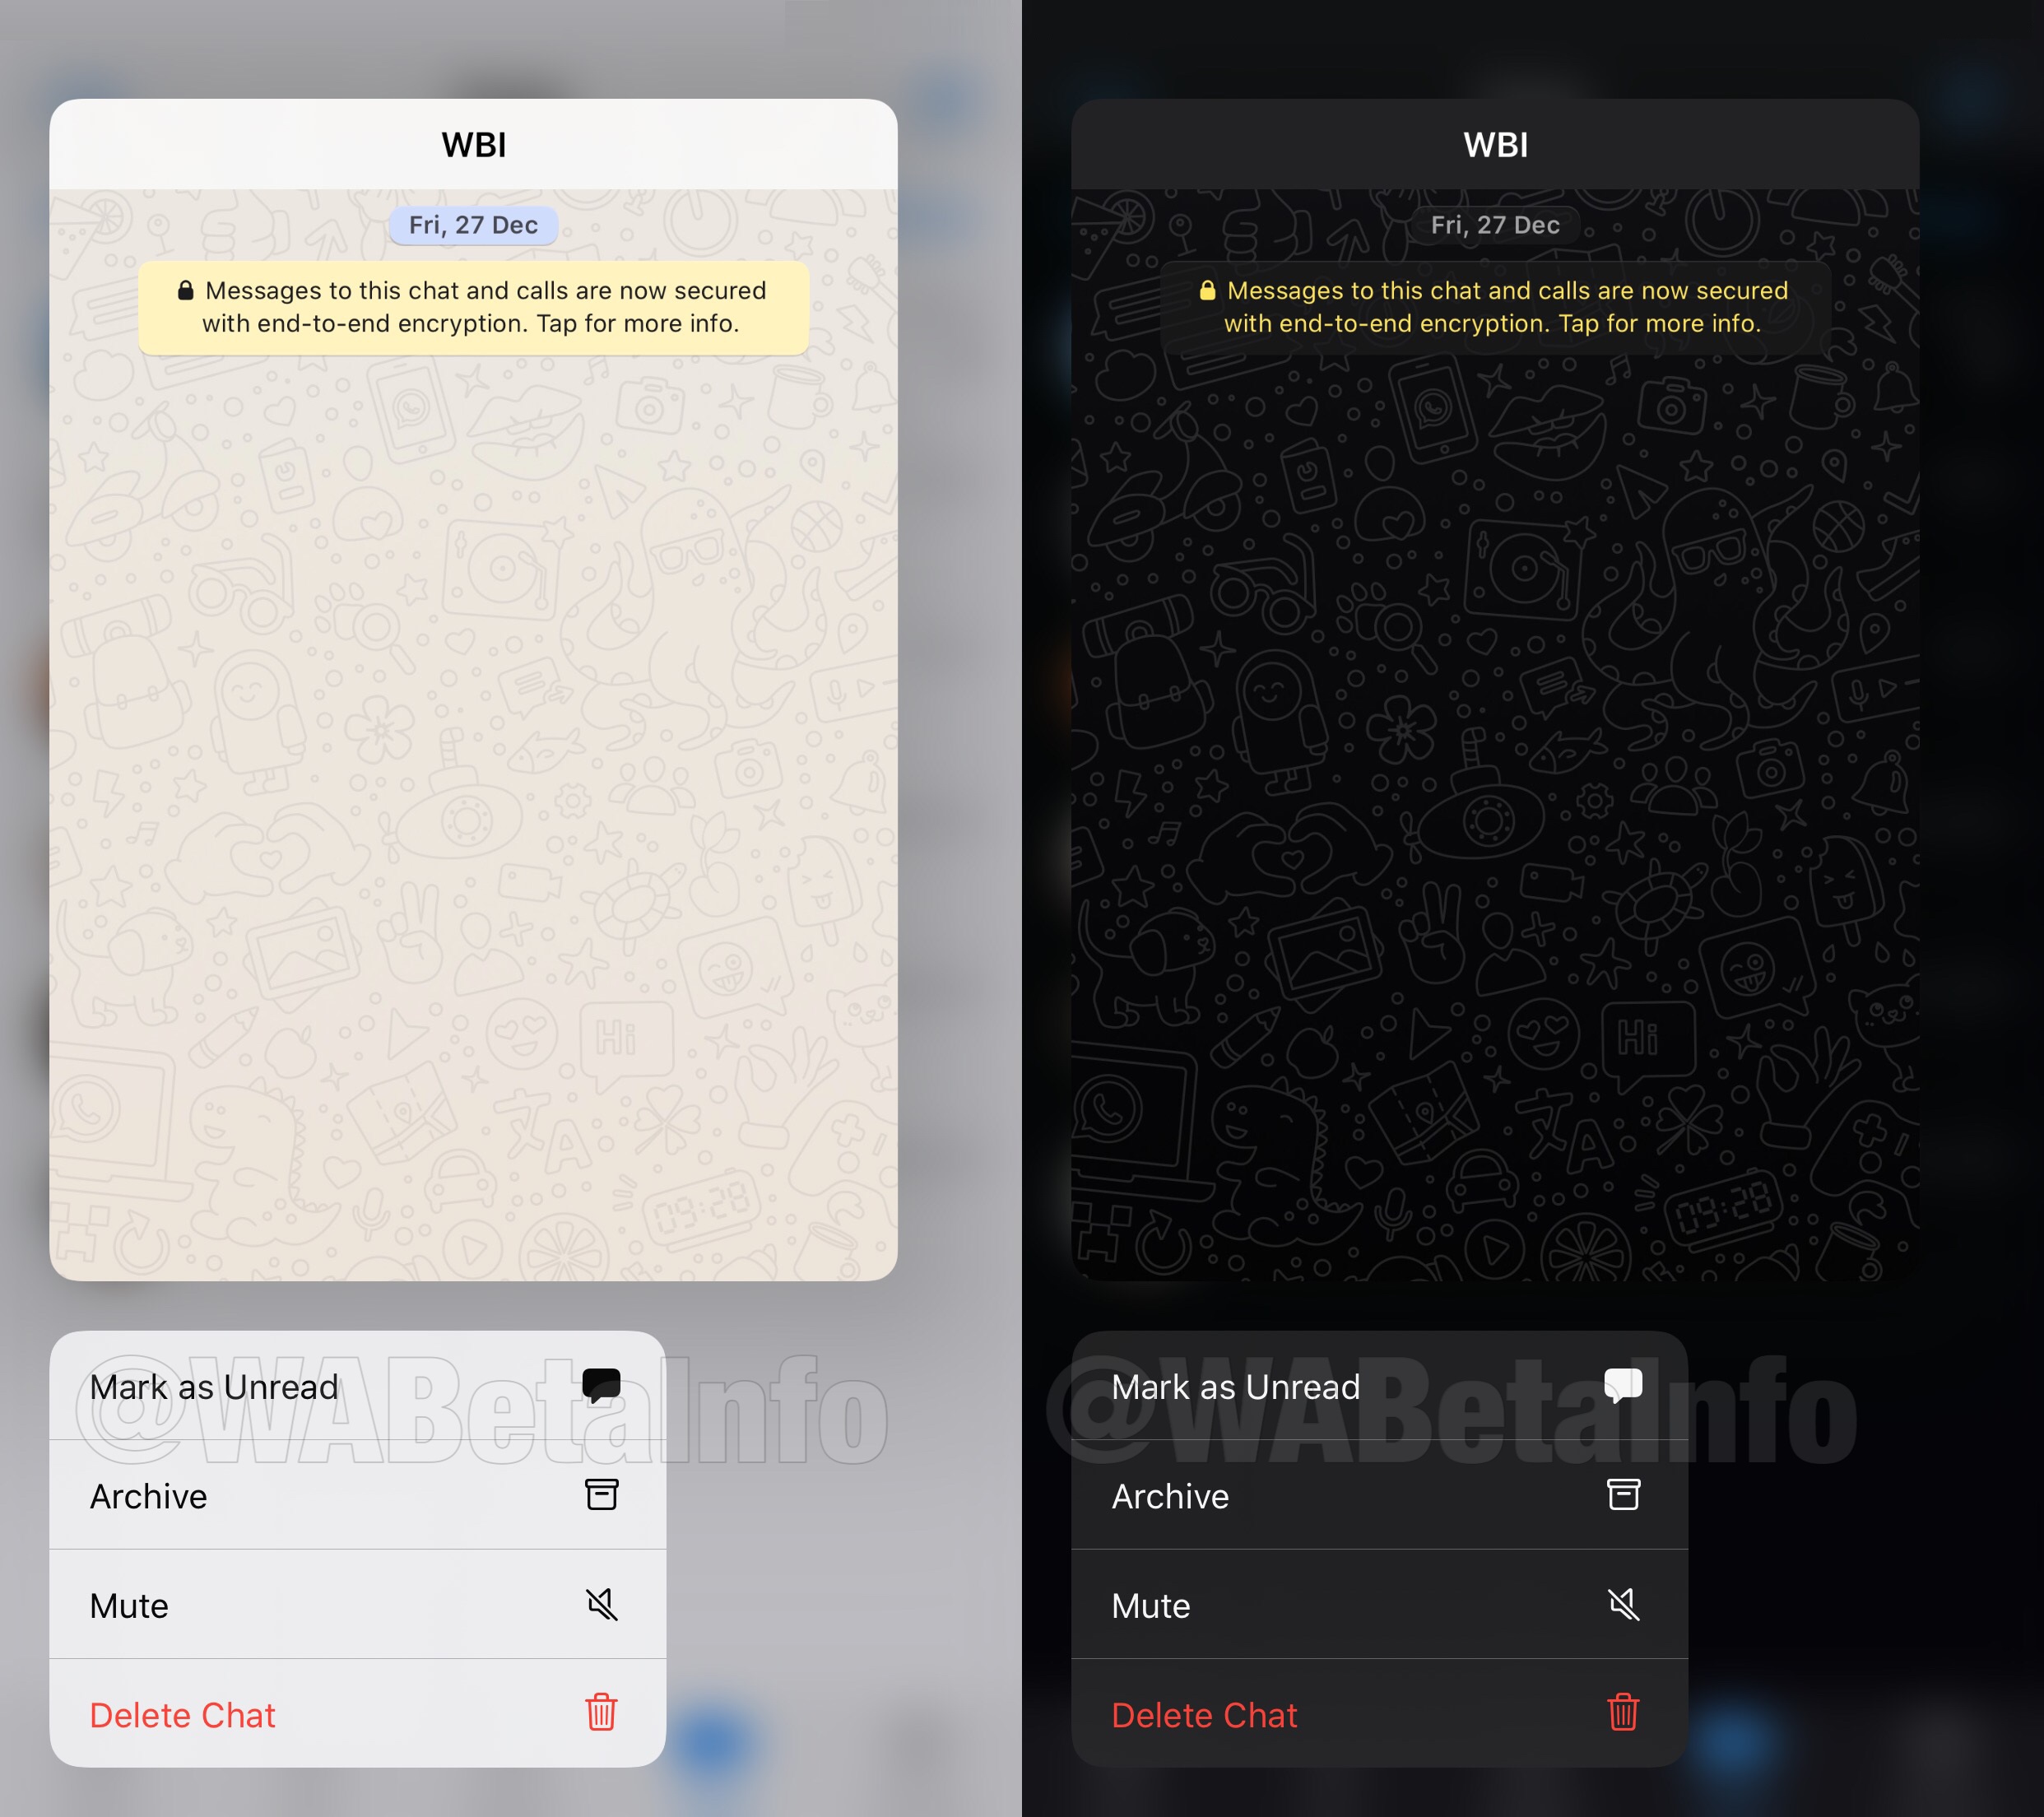Image resolution: width=2044 pixels, height=1817 pixels.
Task: Expand the WBI chat header (light mode)
Action: (476, 144)
